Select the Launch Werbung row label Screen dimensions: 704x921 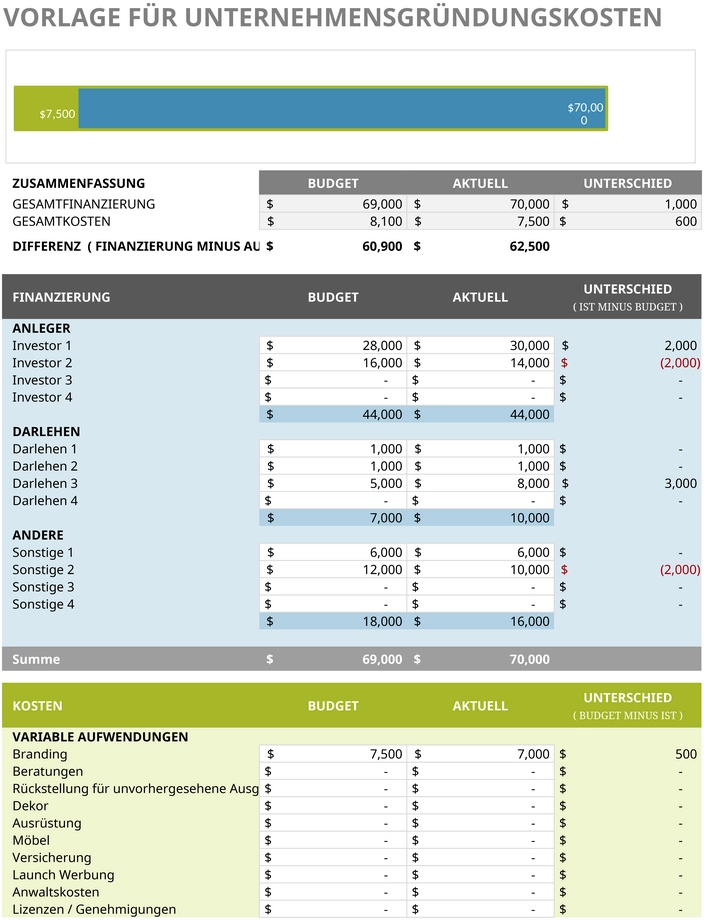pyautogui.click(x=63, y=875)
